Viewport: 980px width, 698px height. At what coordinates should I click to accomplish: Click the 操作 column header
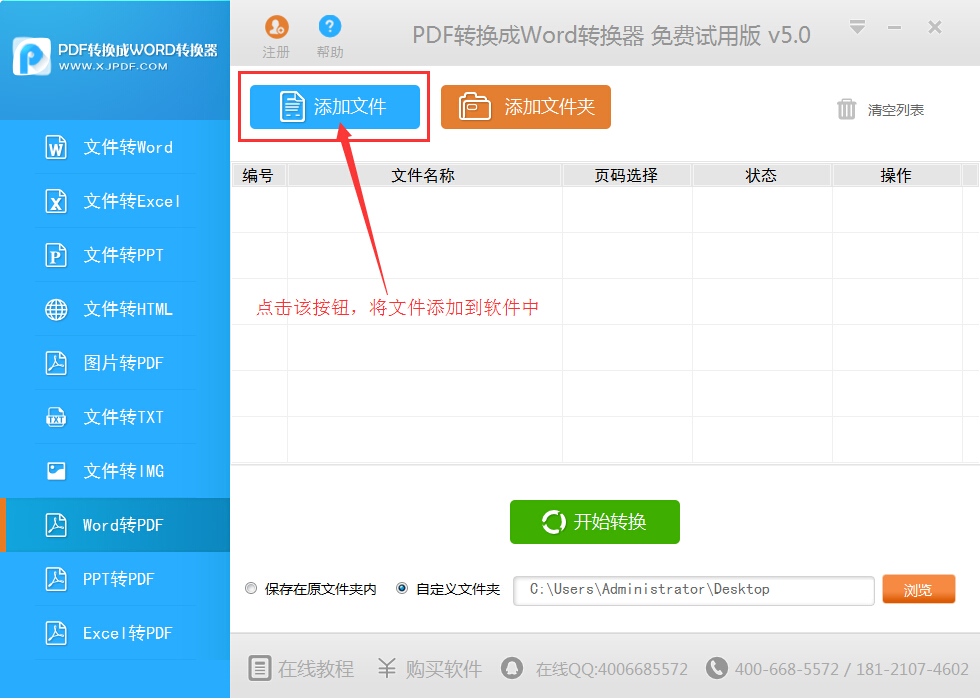[896, 176]
